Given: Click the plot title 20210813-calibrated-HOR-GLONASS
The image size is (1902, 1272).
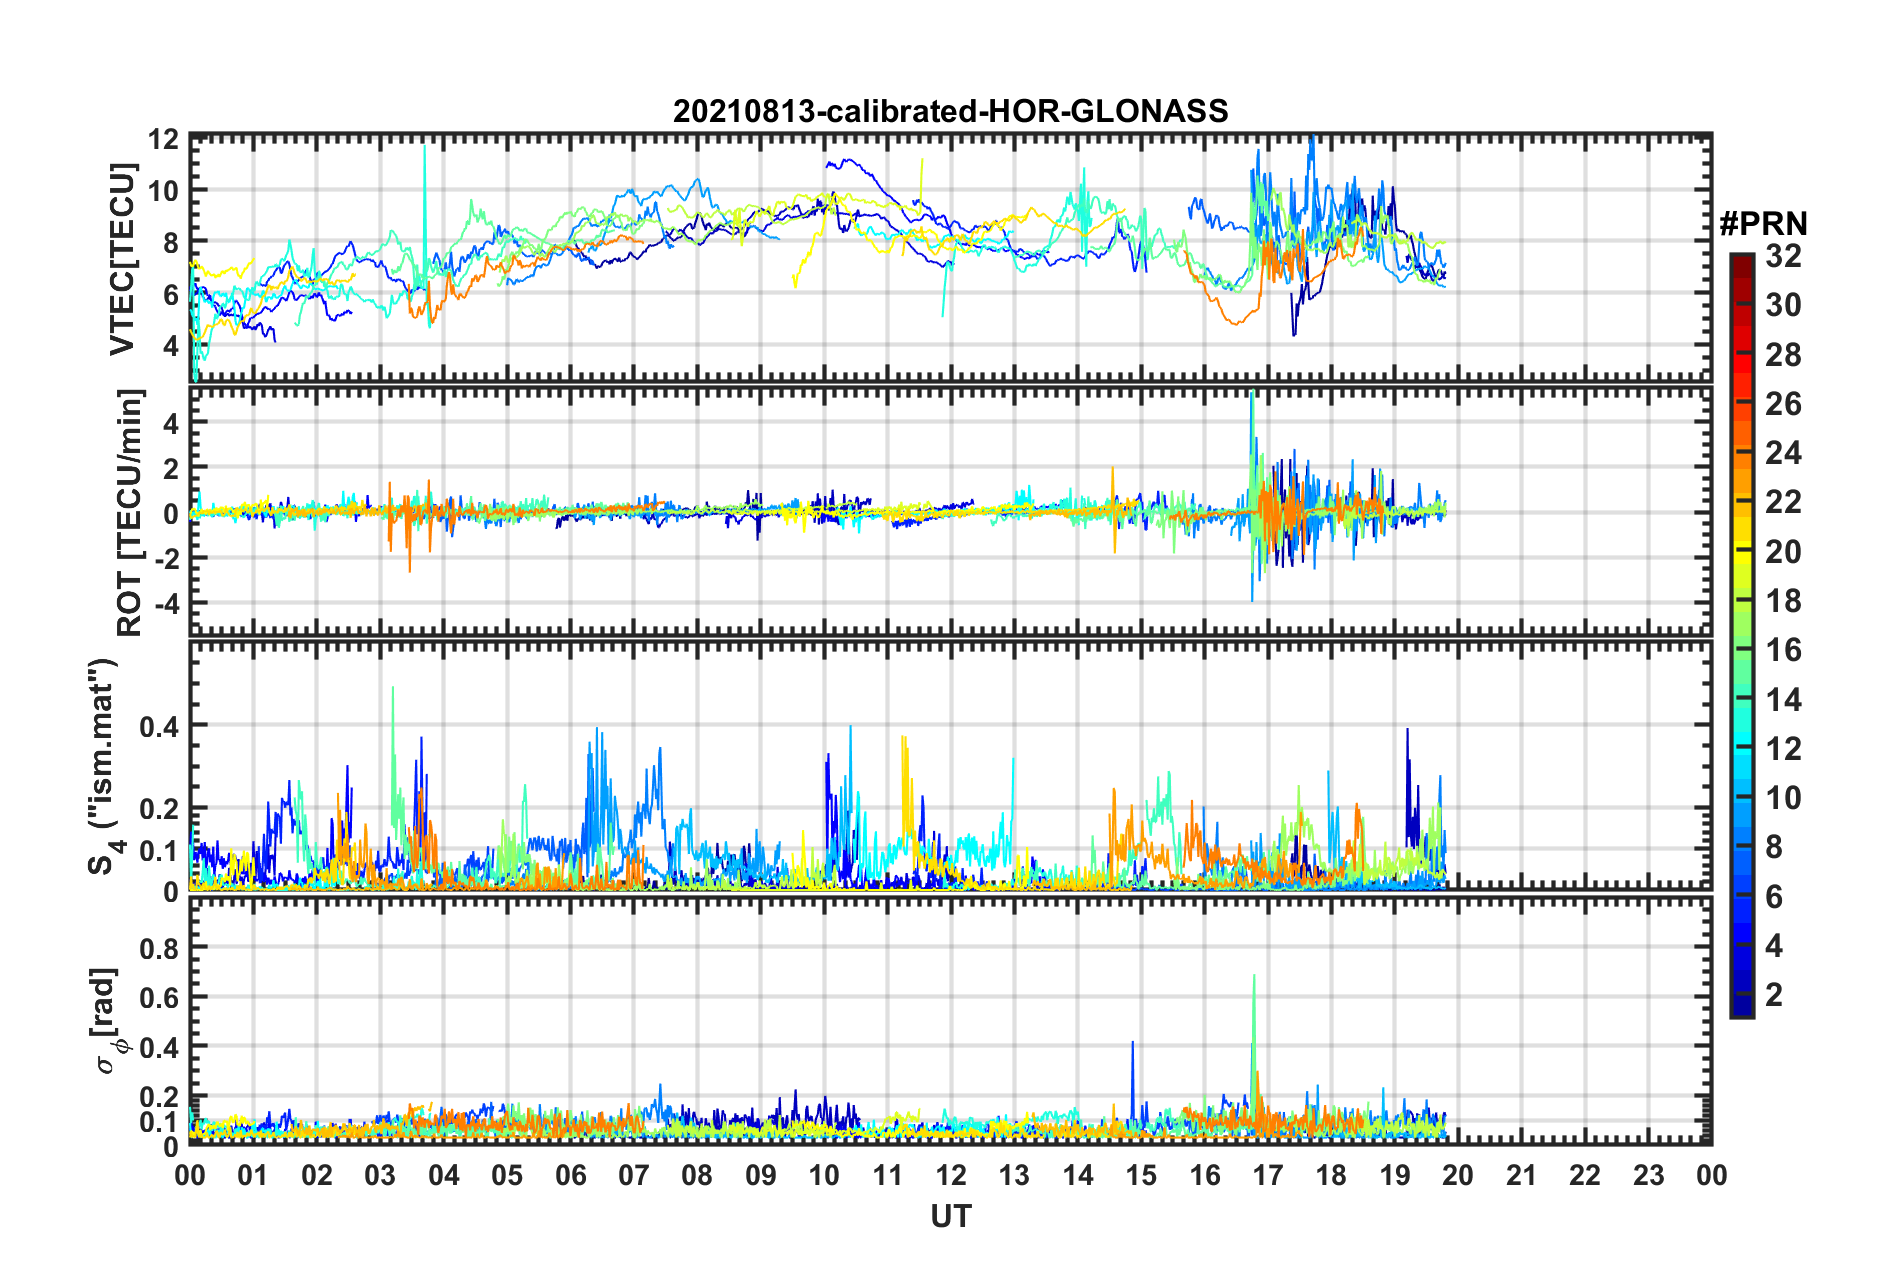Looking at the screenshot, I should pyautogui.click(x=950, y=110).
